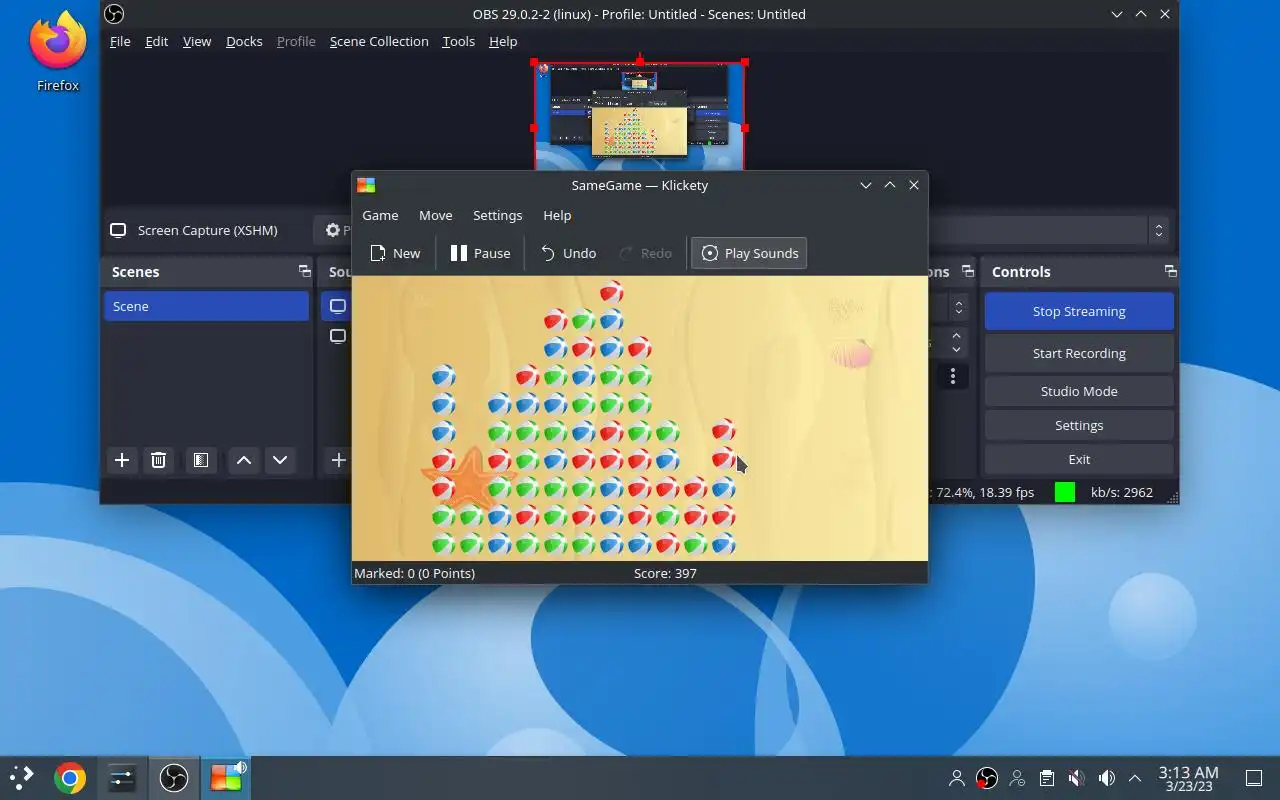Launch Chrome from the taskbar
Screen dimensions: 1280x800
70,777
